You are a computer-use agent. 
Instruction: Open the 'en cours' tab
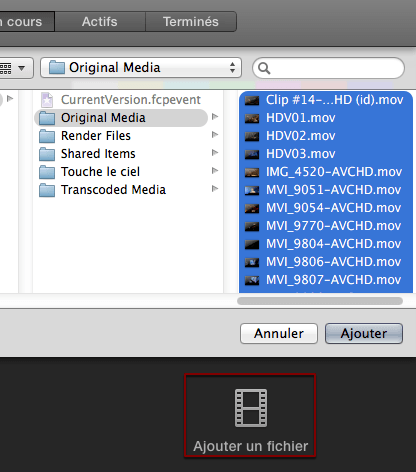coord(27,22)
